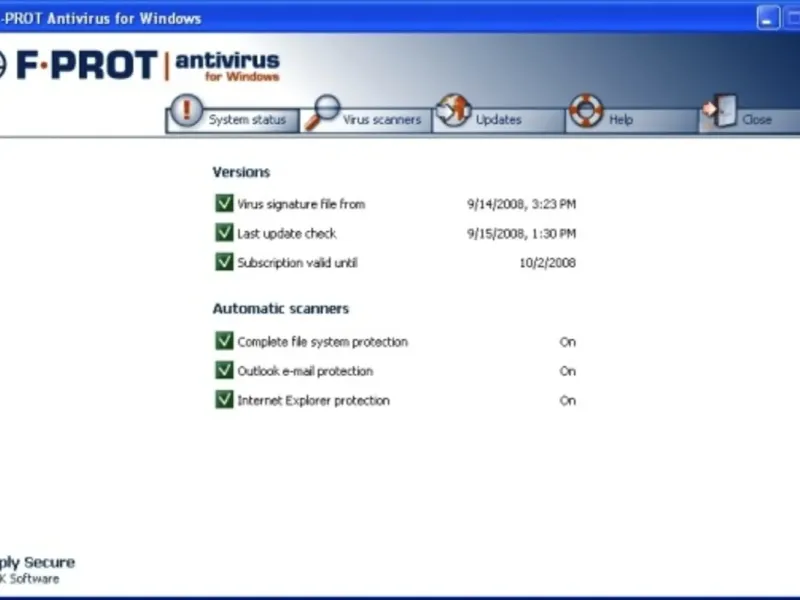This screenshot has width=800, height=600.
Task: Click the window title bar text
Action: point(101,18)
